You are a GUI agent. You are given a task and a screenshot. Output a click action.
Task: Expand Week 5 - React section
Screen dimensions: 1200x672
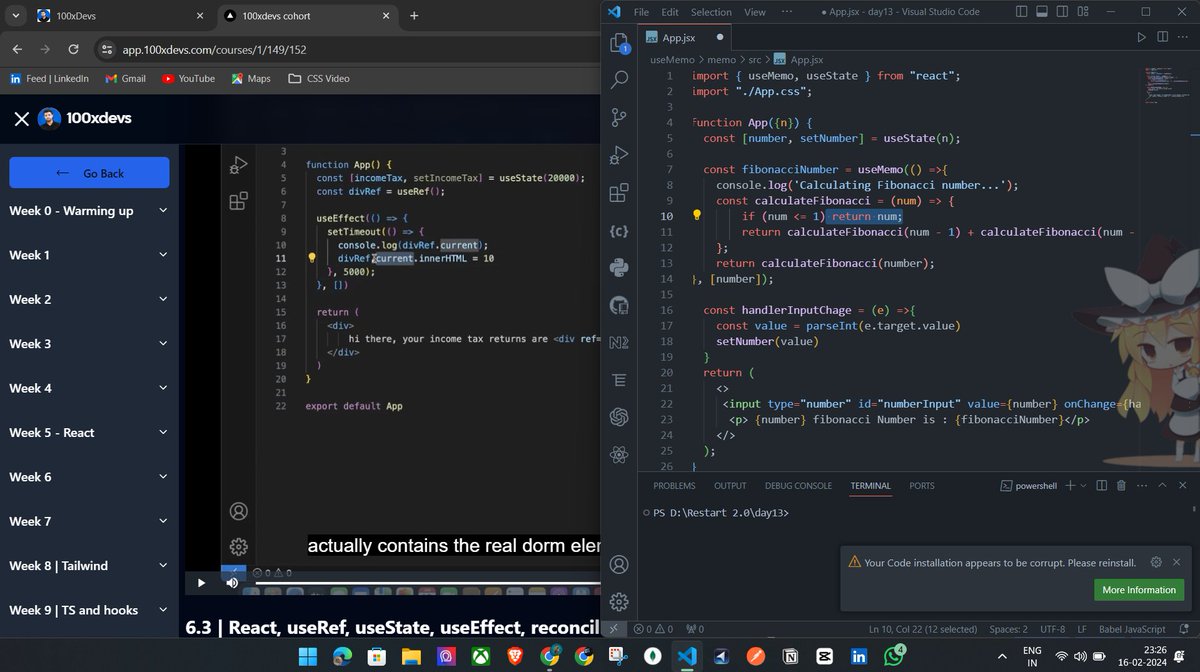pos(88,432)
